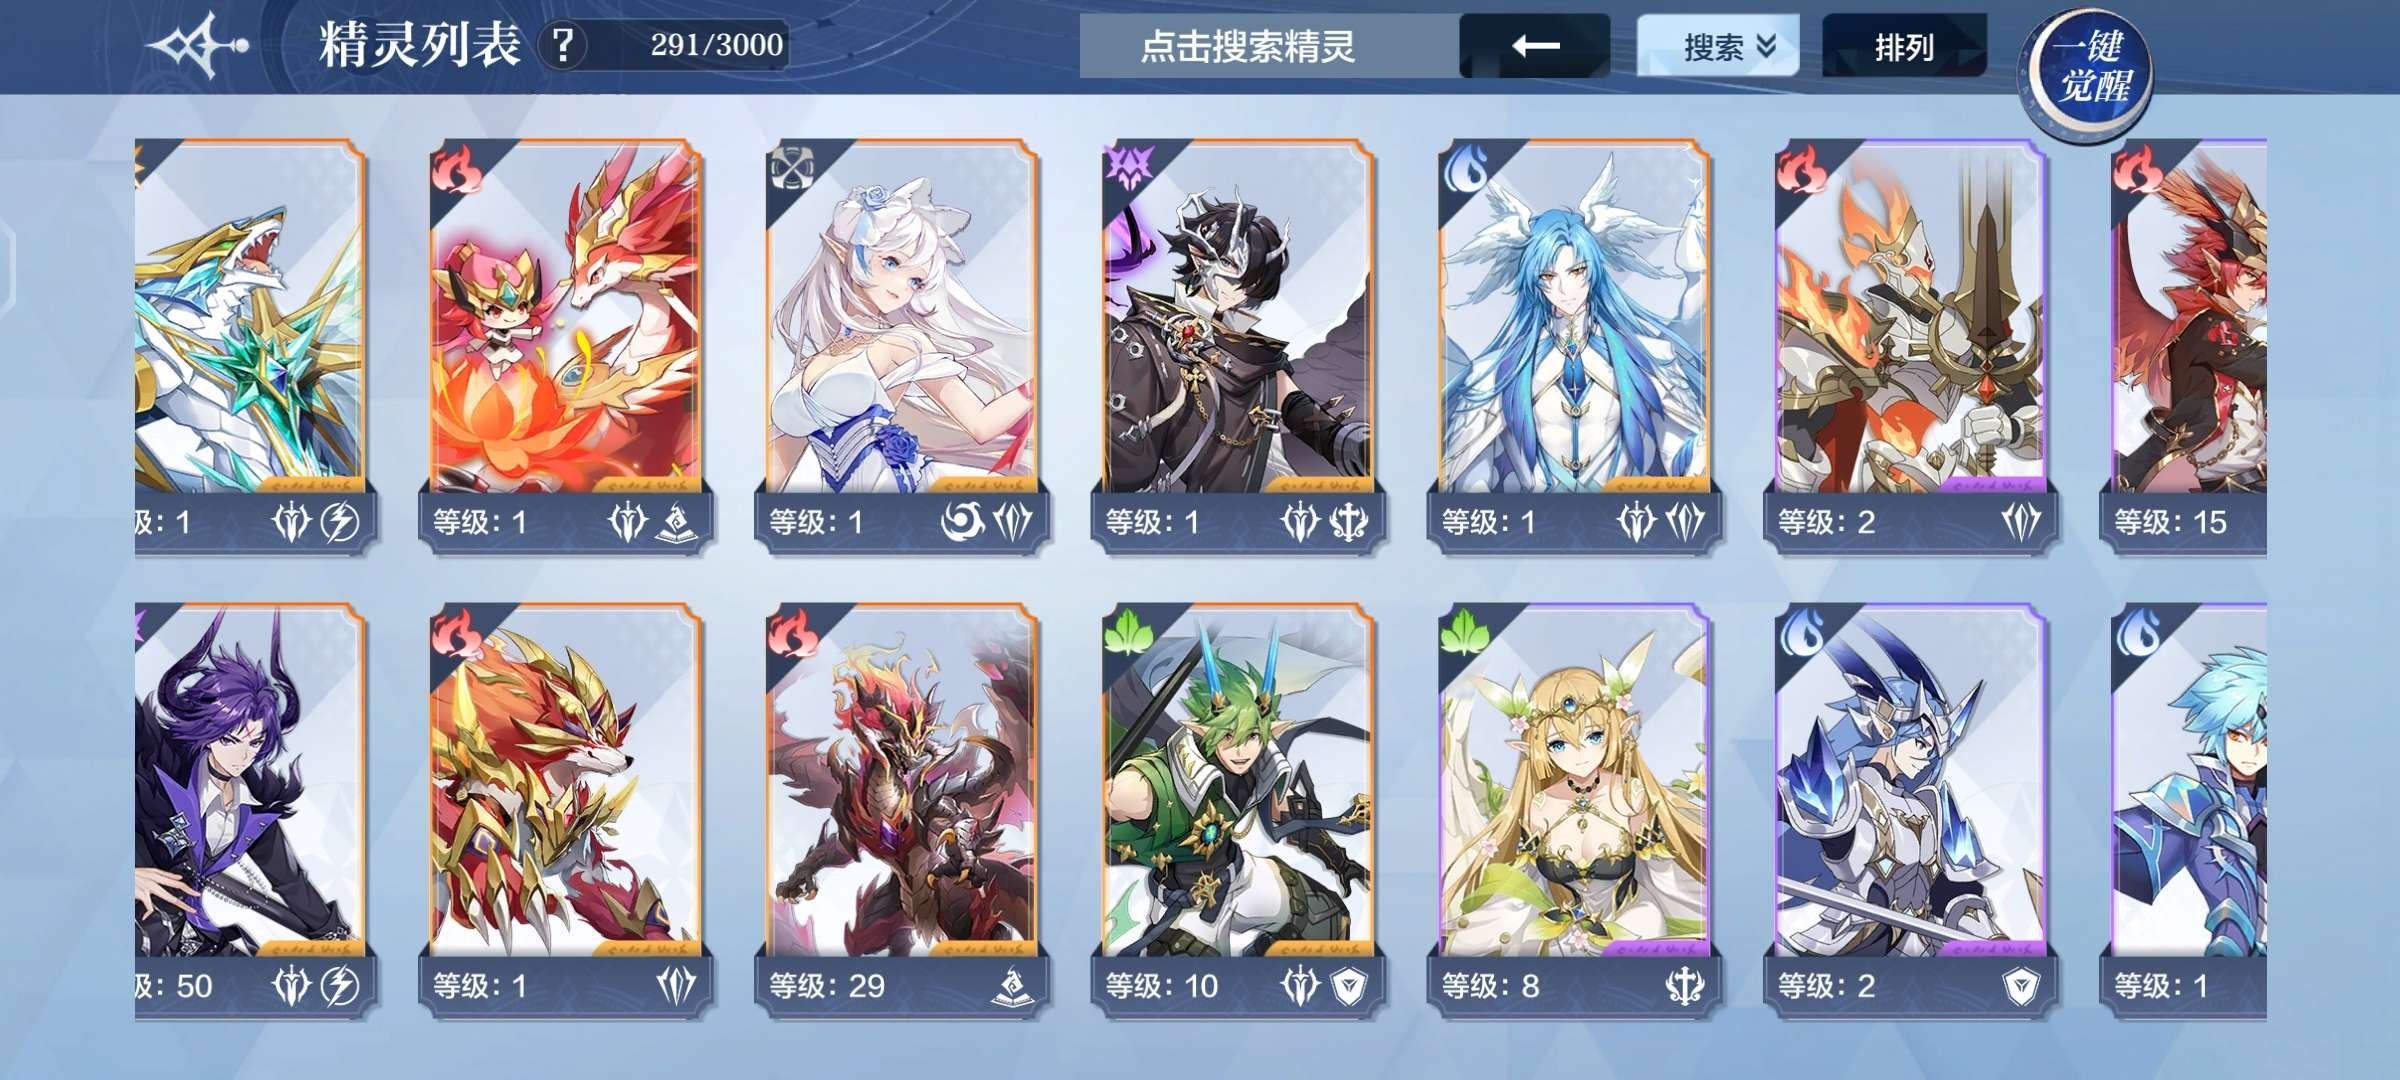This screenshot has width=2400, height=1080.
Task: Click the backspace arrow button
Action: [1534, 46]
